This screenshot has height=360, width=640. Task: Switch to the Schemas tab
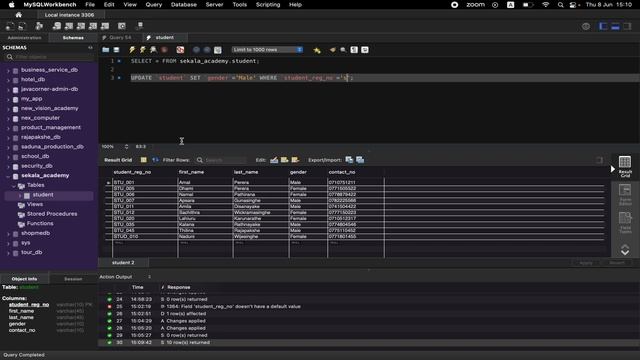point(73,38)
